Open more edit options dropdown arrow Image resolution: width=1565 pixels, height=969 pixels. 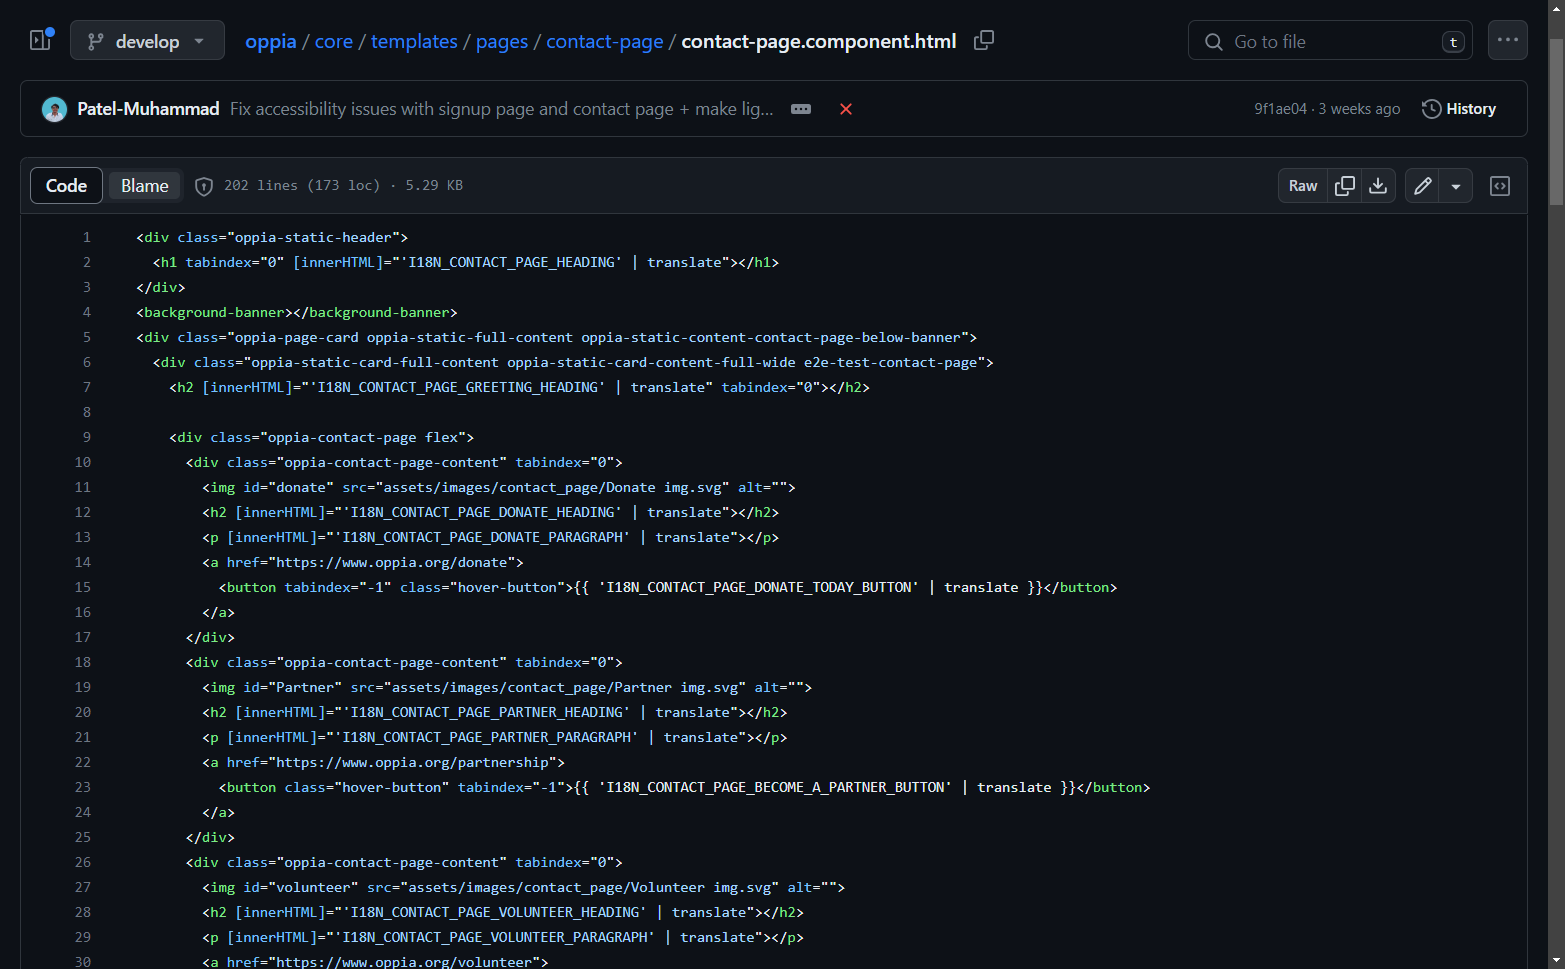(x=1456, y=186)
